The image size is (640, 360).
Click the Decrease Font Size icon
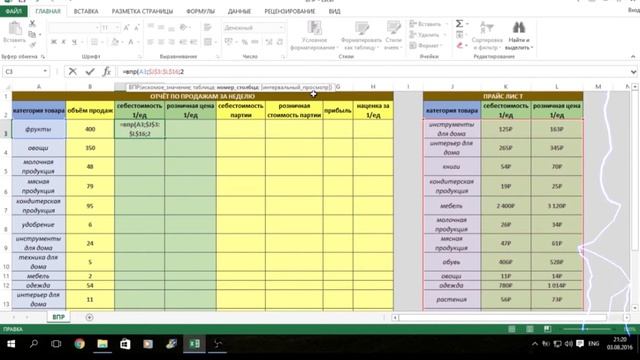137,28
